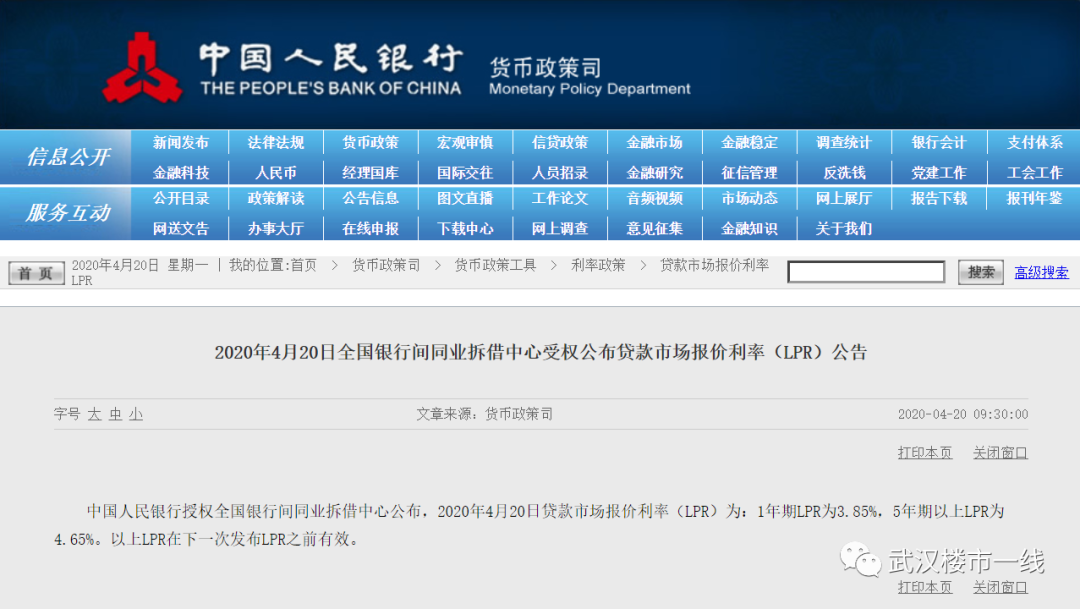
Task: Open the 货币政策 menu item
Action: 370,143
